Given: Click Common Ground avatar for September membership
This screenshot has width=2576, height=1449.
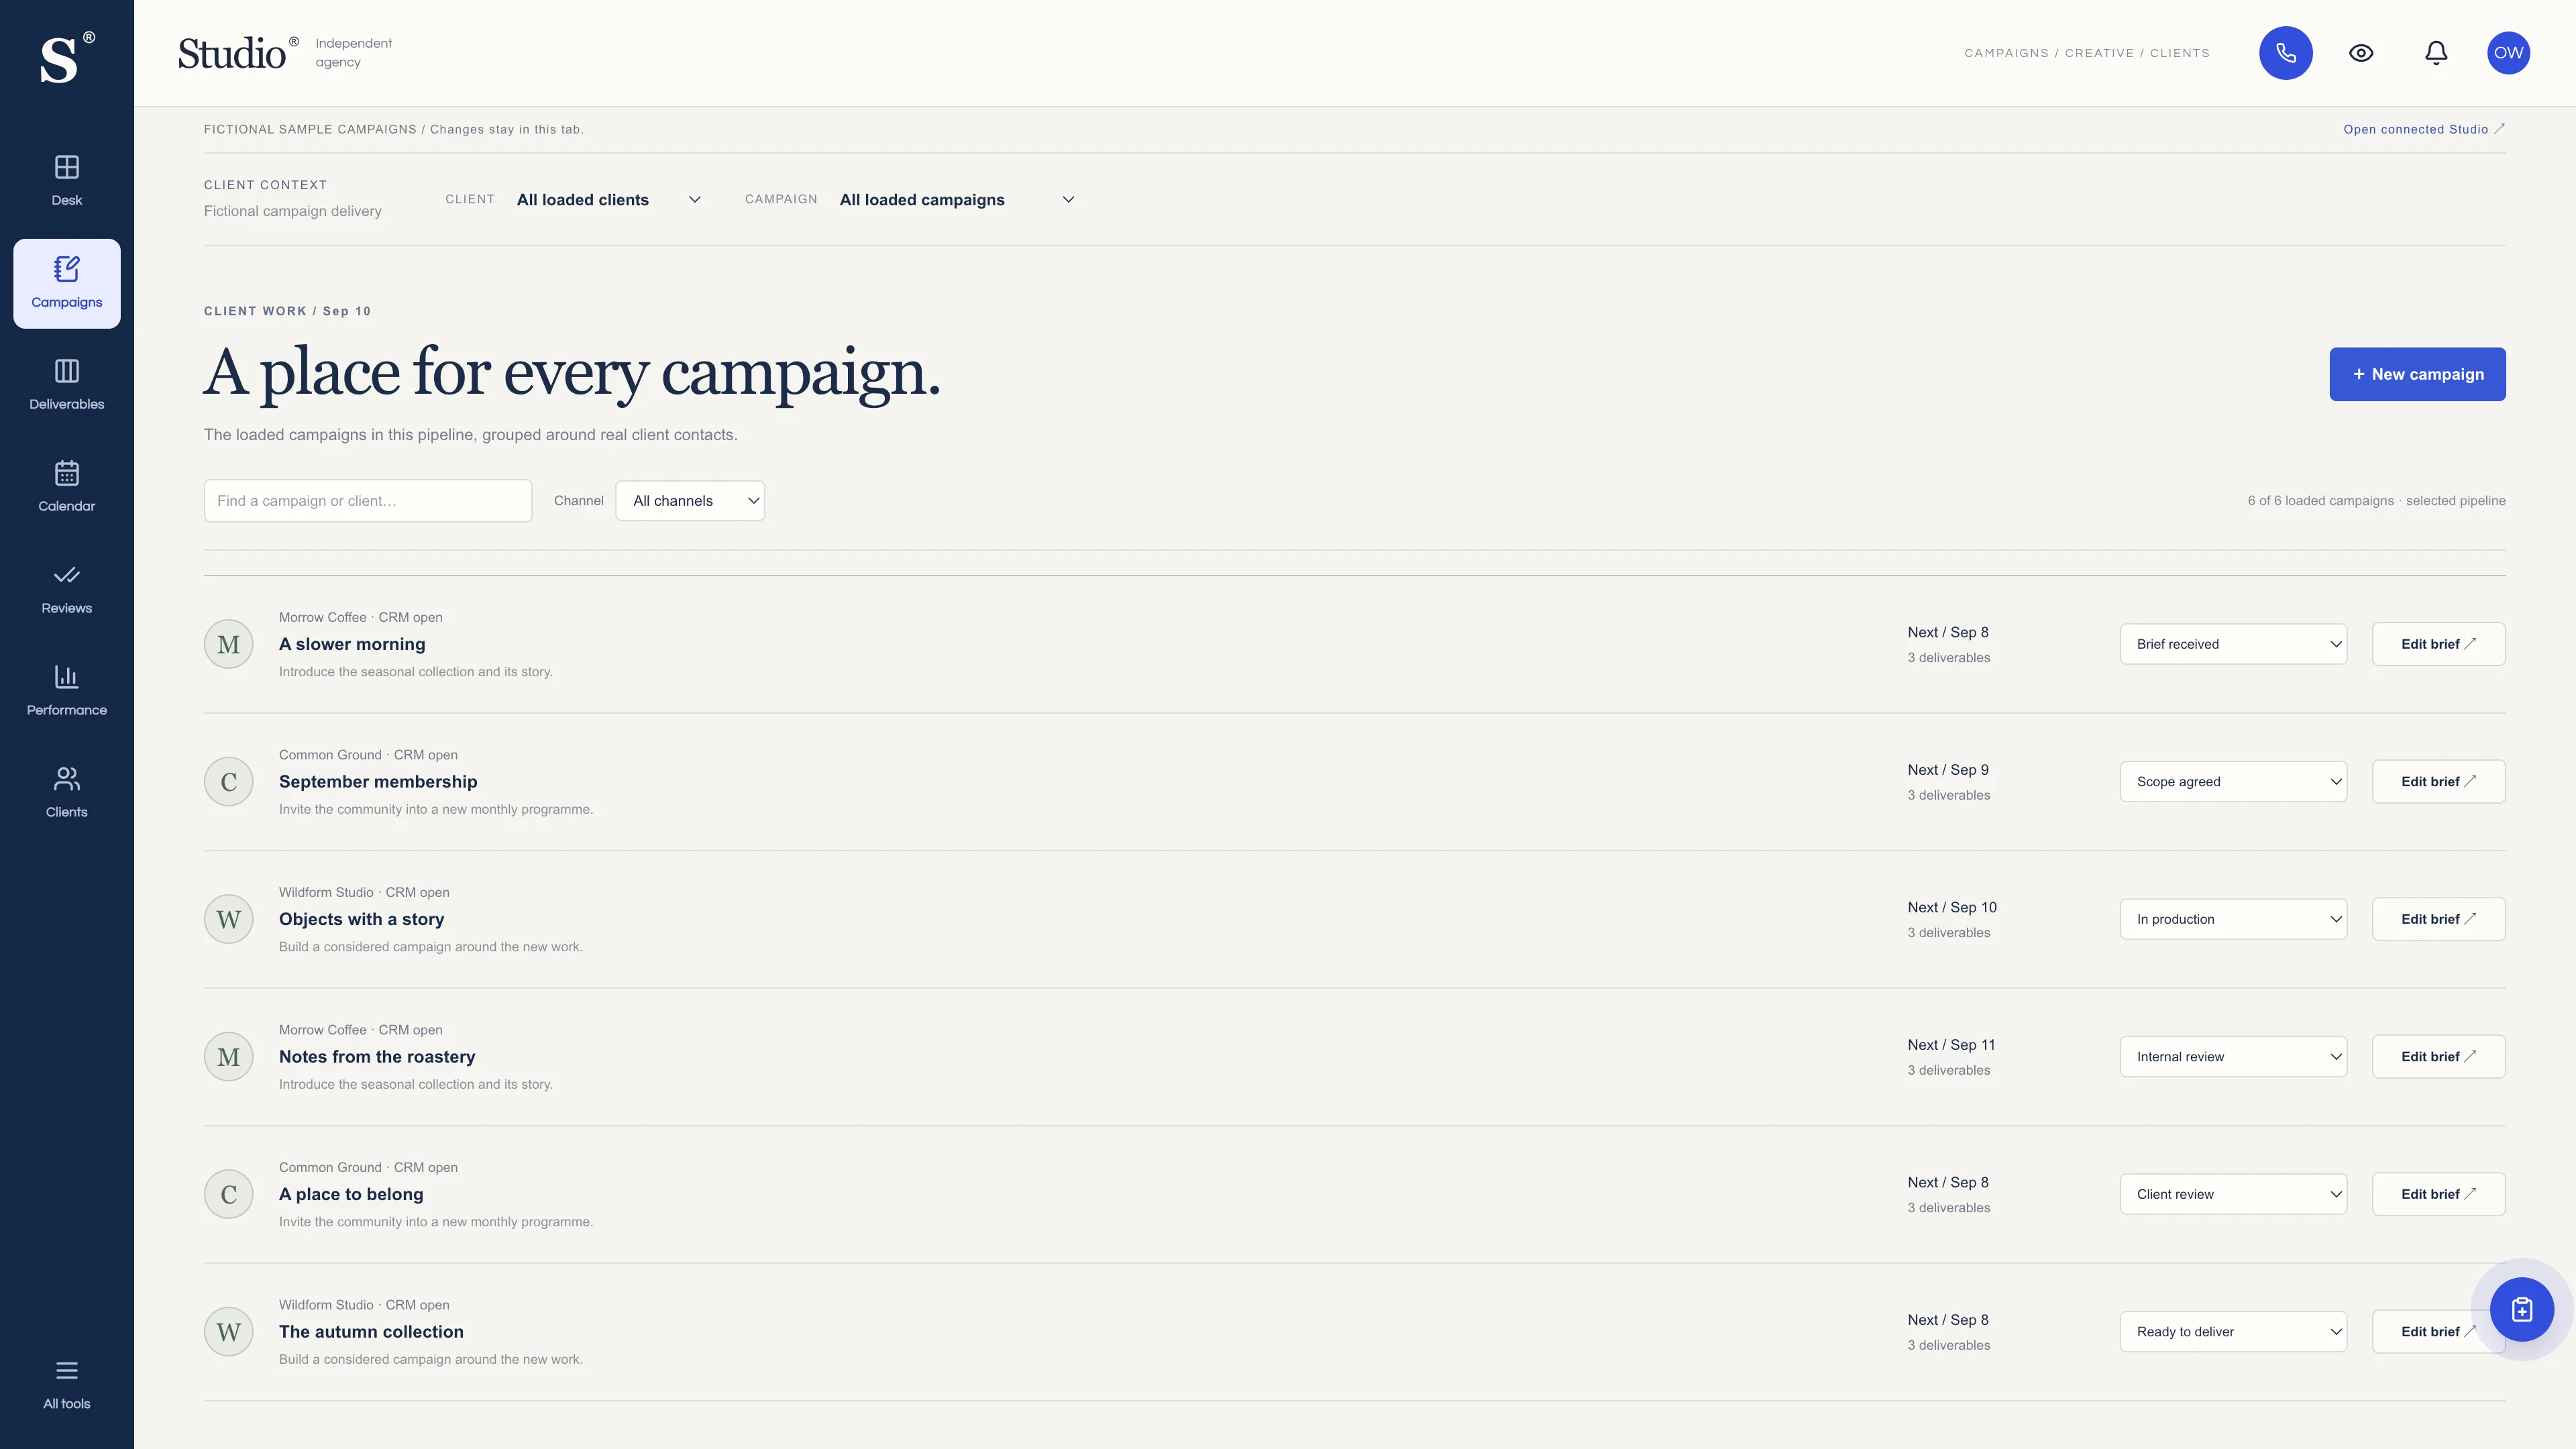Looking at the screenshot, I should pyautogui.click(x=229, y=782).
